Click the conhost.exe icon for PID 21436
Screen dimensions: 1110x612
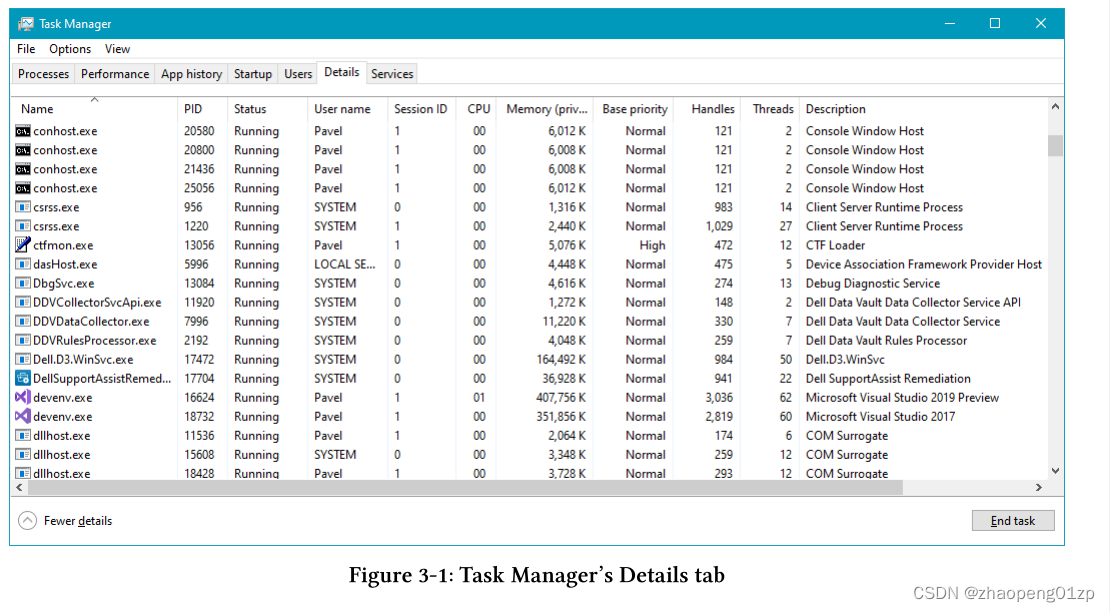click(x=23, y=169)
